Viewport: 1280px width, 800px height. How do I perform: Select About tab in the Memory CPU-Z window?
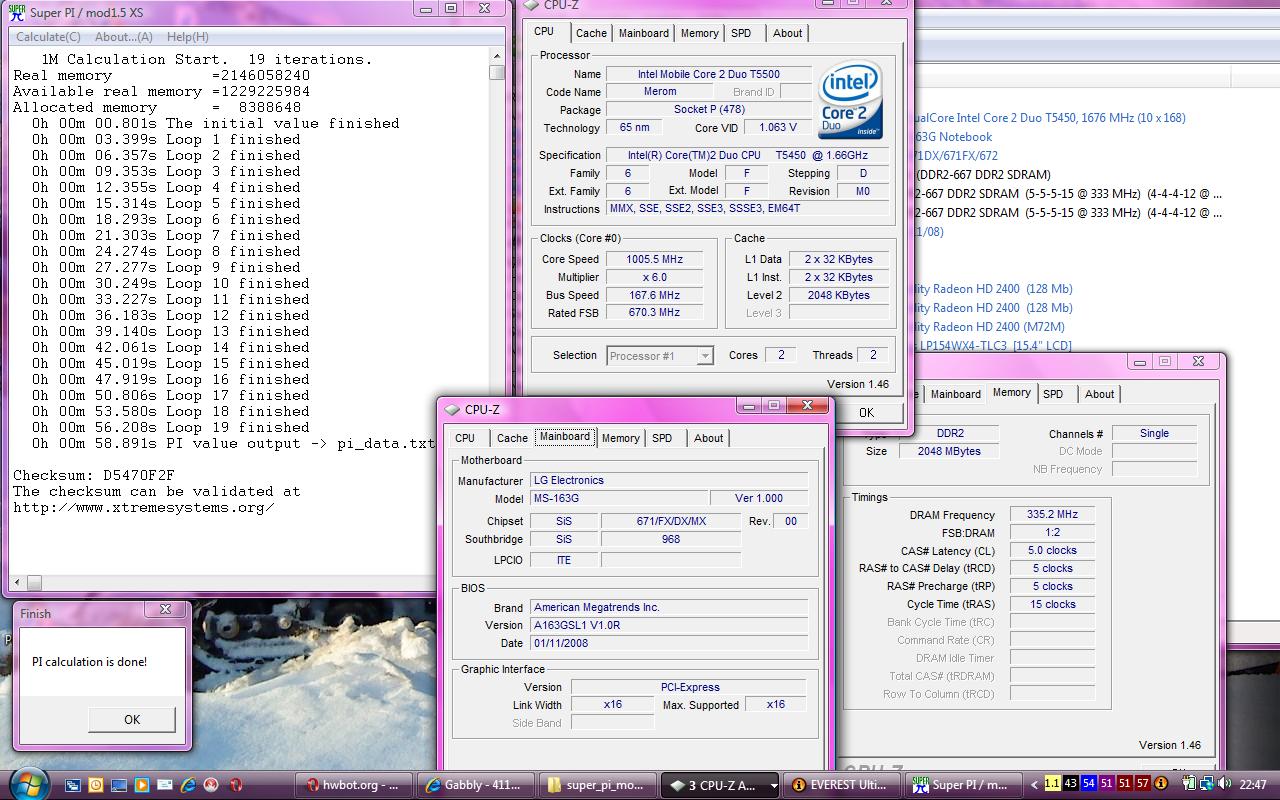(x=1099, y=394)
